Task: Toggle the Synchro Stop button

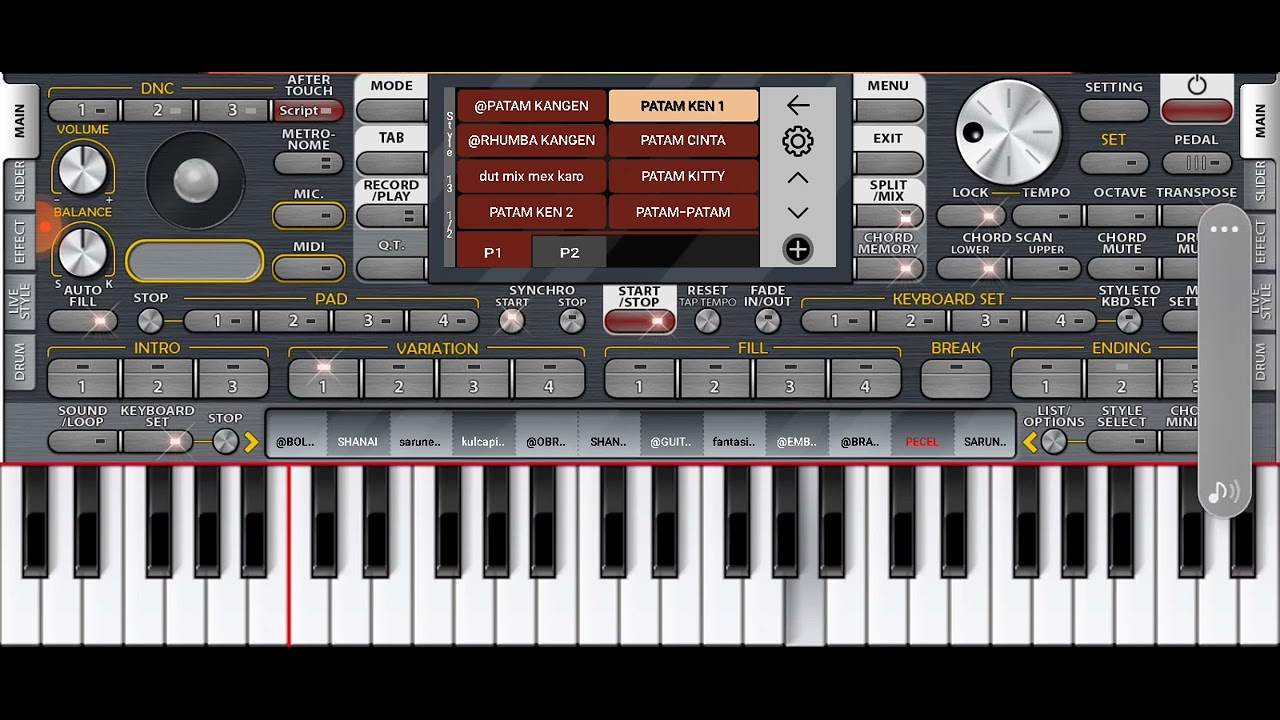Action: point(572,321)
